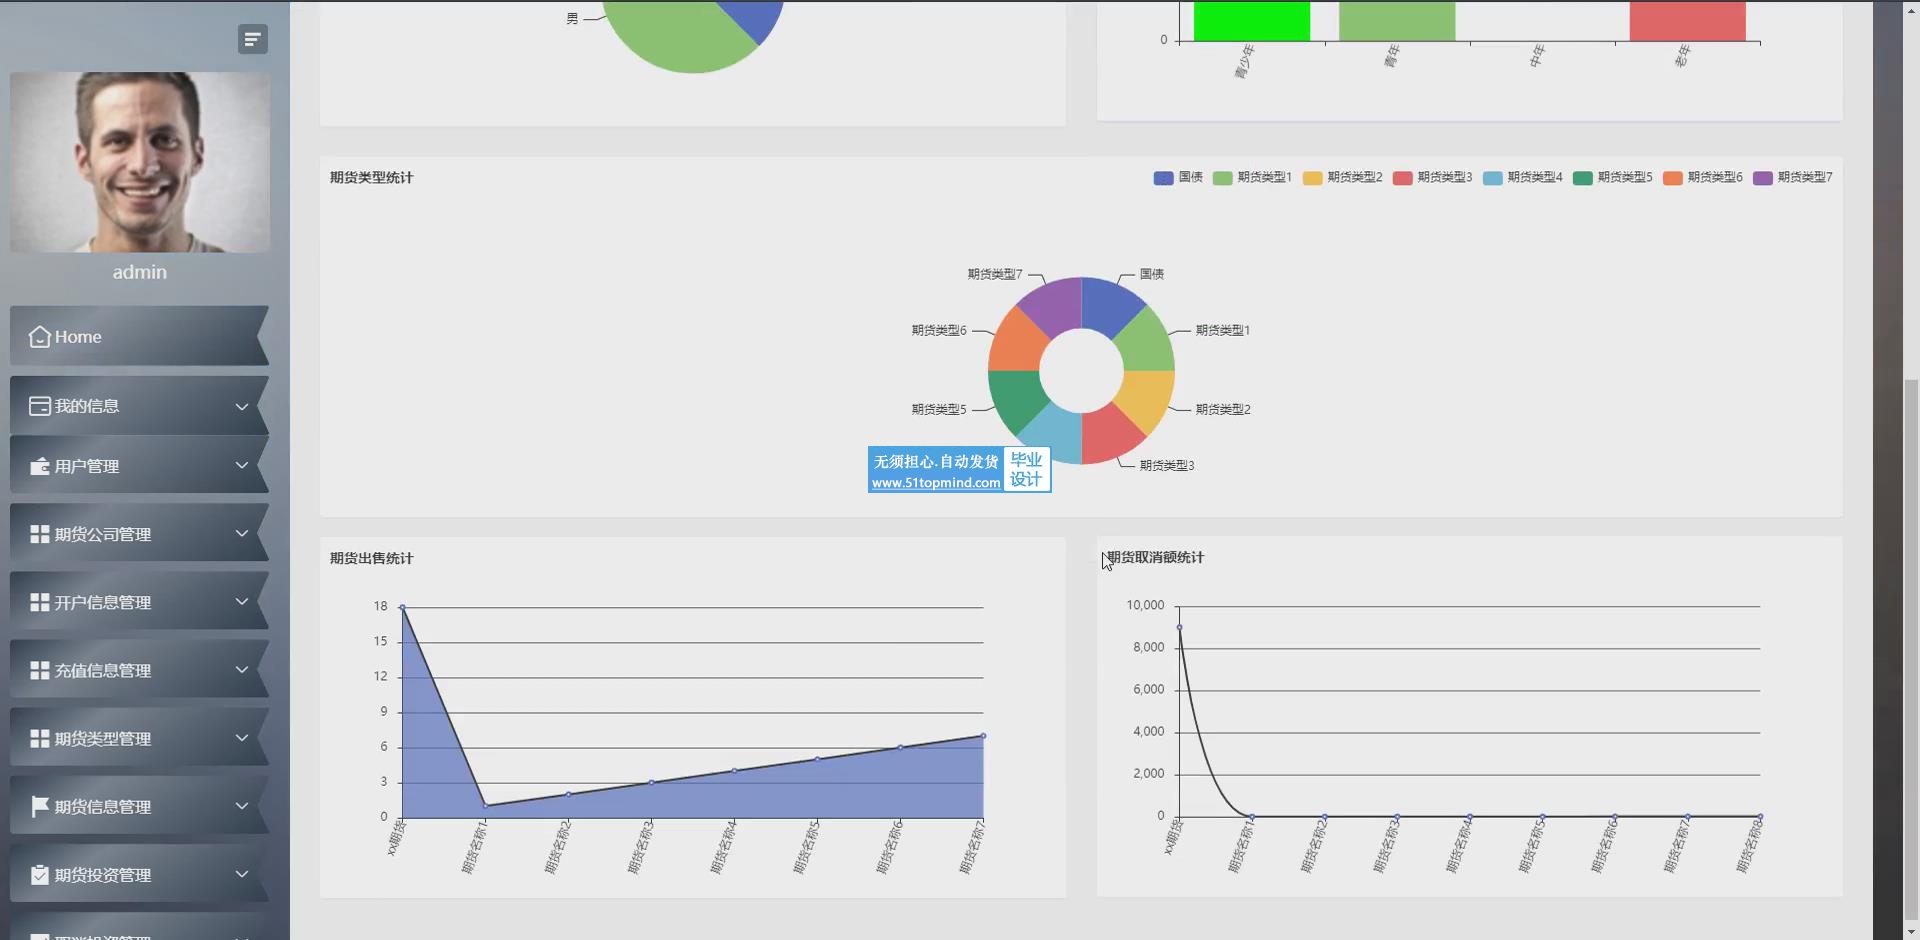Click the 期货类型7 donut label

(995, 274)
